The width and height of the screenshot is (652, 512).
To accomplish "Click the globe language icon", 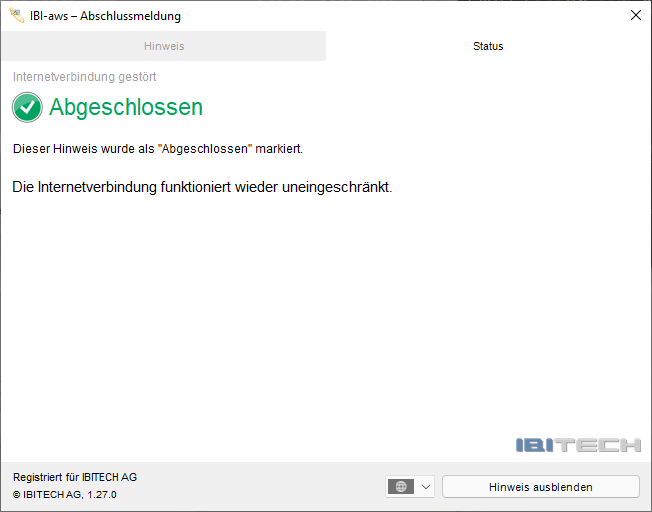I will 401,487.
